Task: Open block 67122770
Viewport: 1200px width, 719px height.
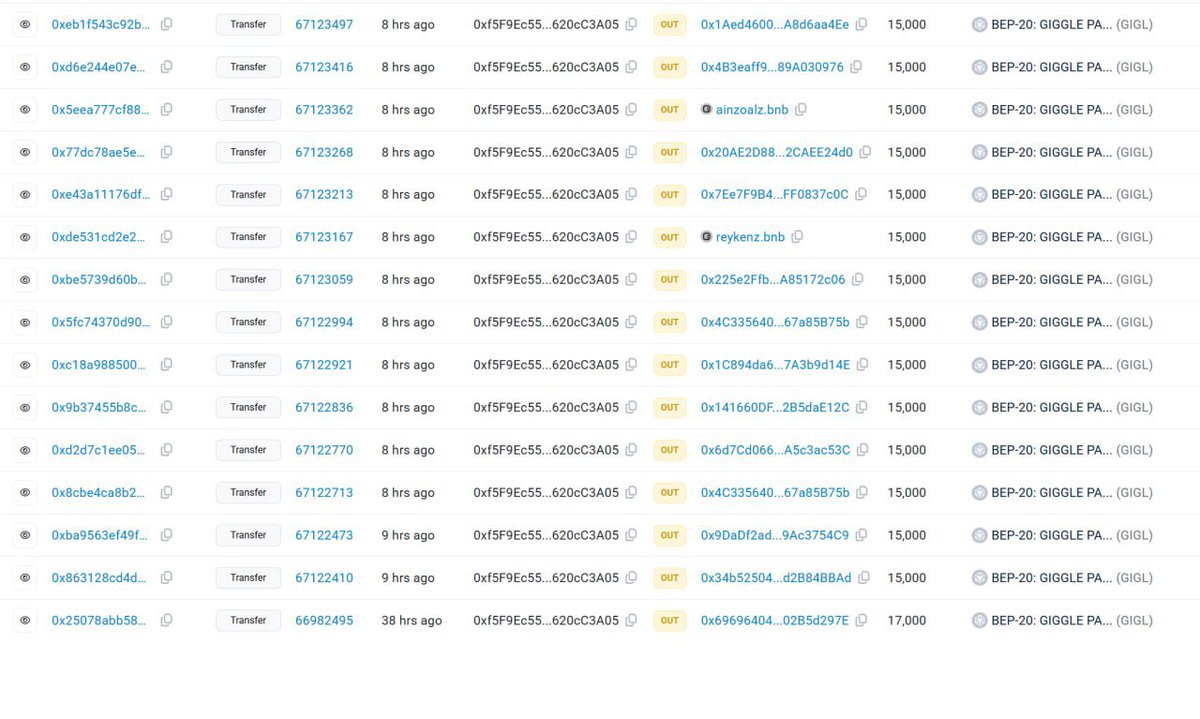Action: click(x=324, y=450)
